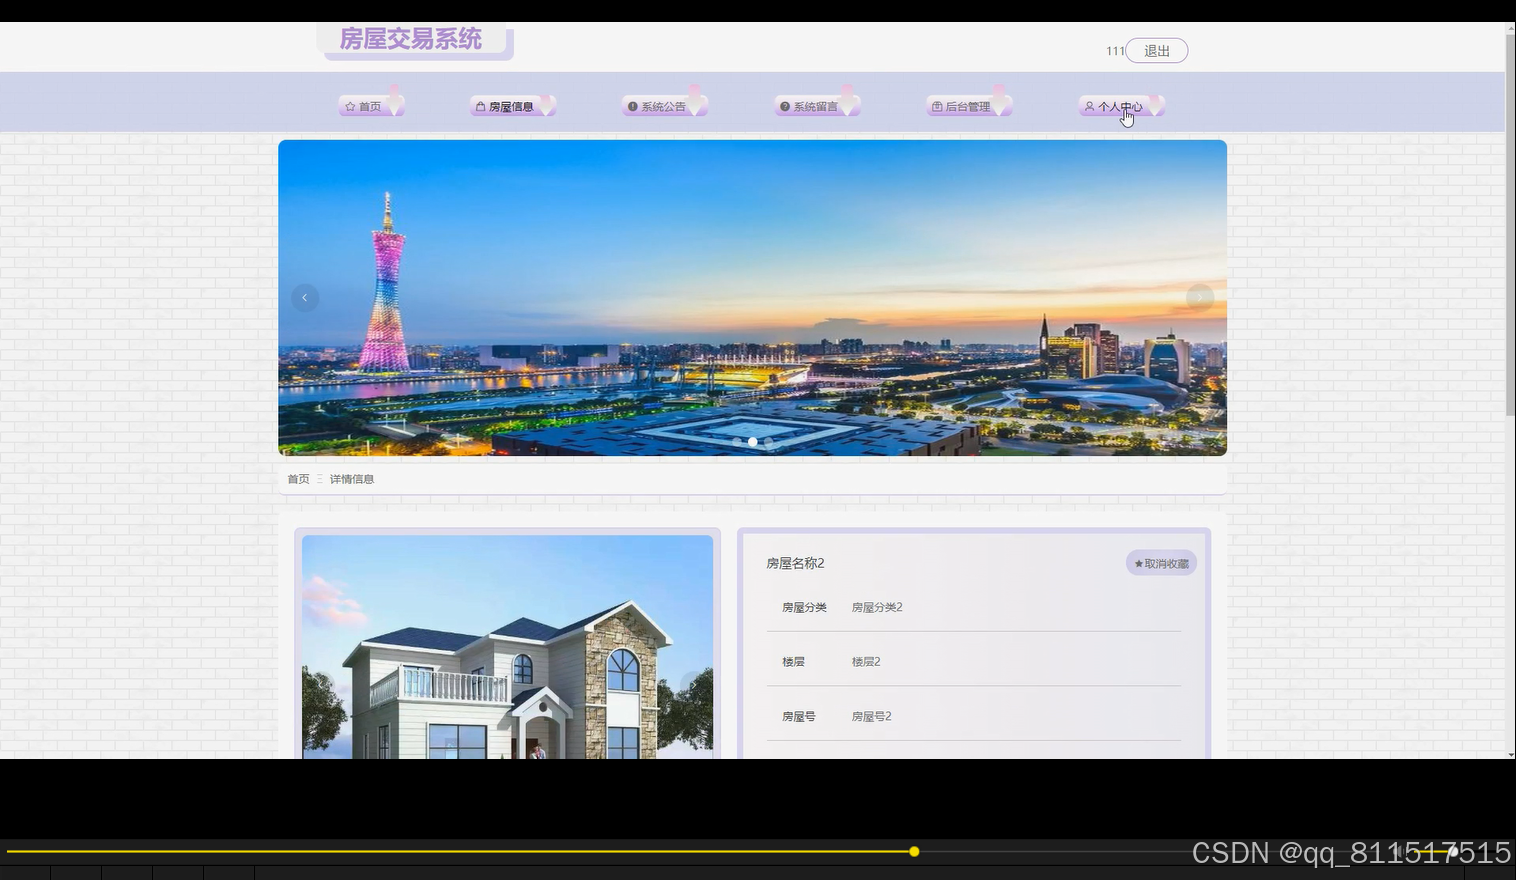Select the third carousel indicator dot

767,441
